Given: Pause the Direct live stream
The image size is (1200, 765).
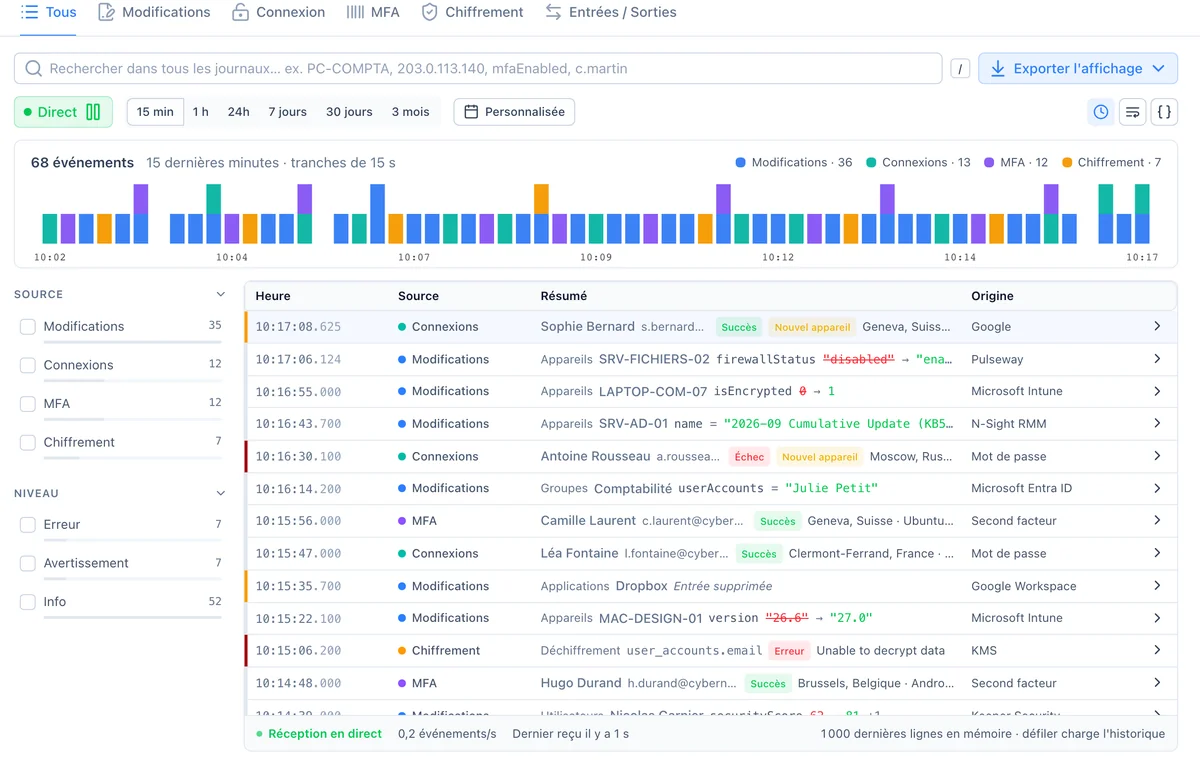Looking at the screenshot, I should click(63, 112).
